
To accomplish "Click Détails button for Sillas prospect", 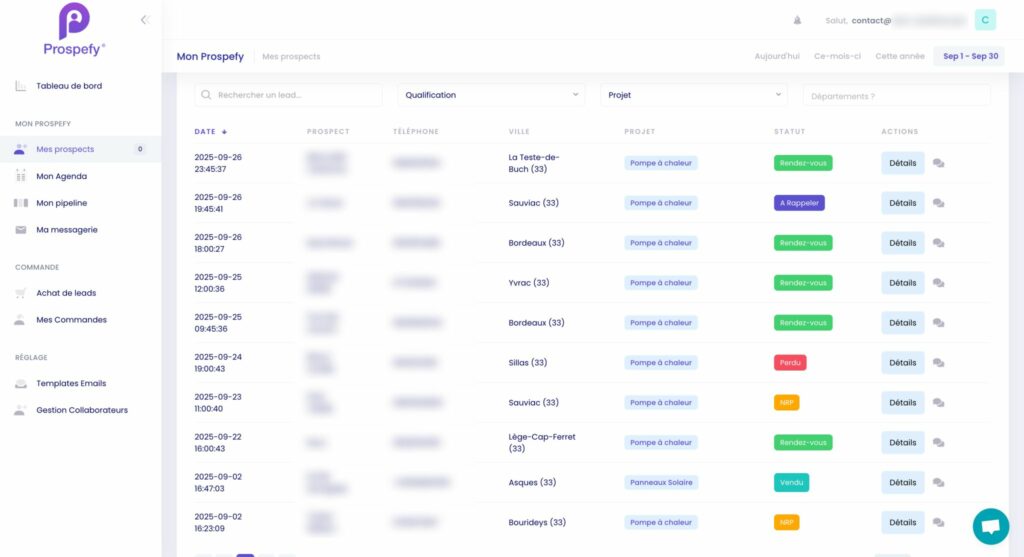I will (x=902, y=363).
